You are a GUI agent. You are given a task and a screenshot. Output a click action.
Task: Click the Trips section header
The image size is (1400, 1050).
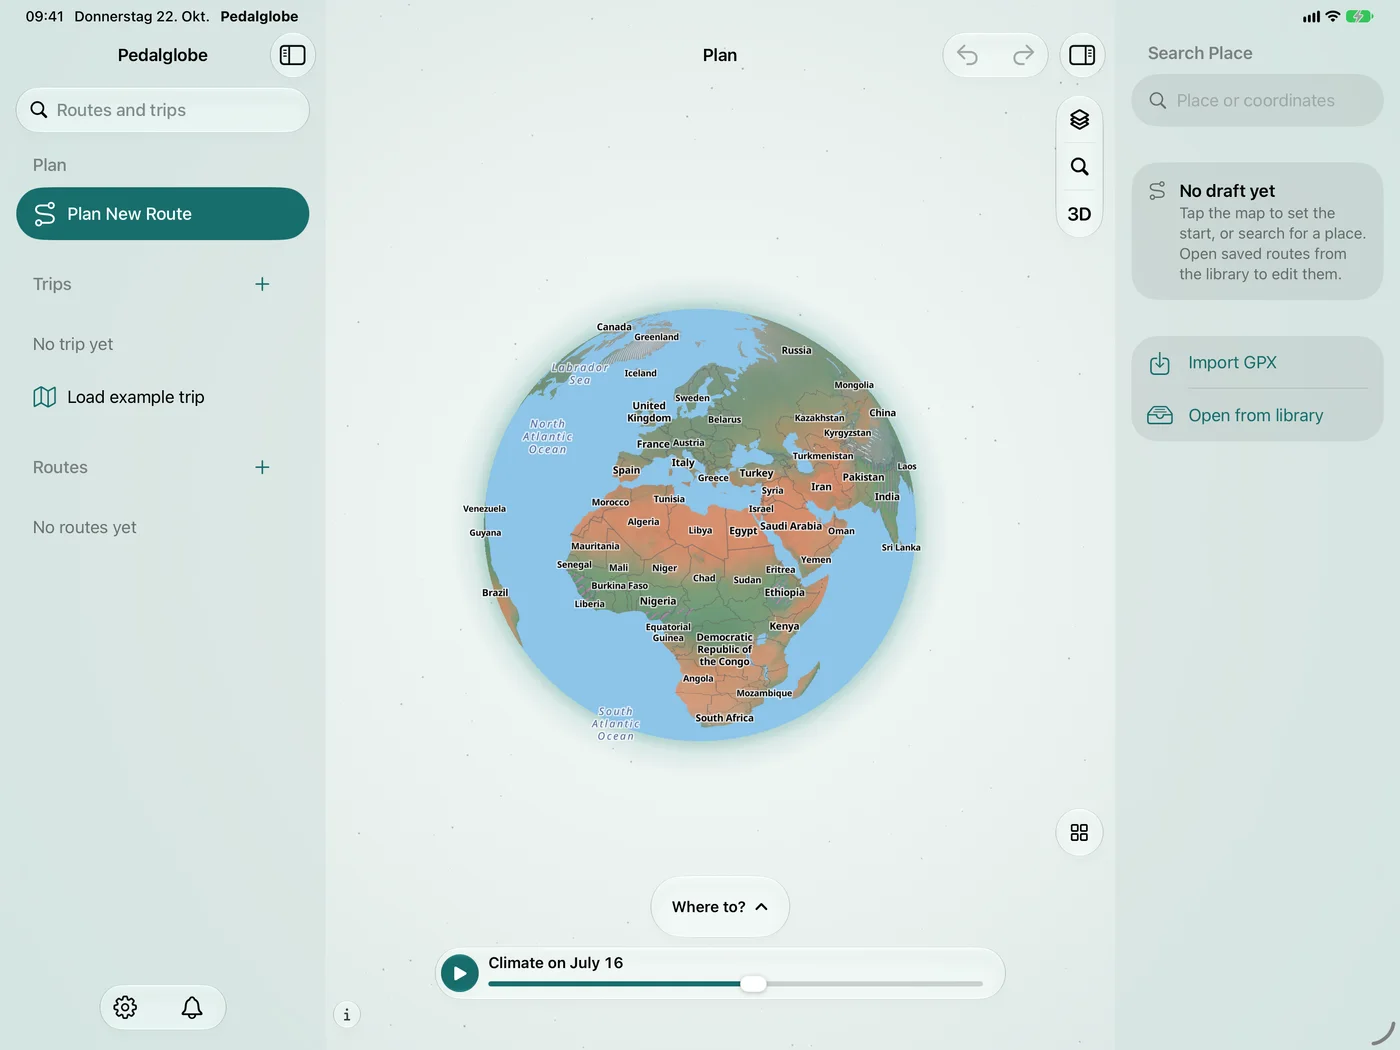tap(52, 284)
